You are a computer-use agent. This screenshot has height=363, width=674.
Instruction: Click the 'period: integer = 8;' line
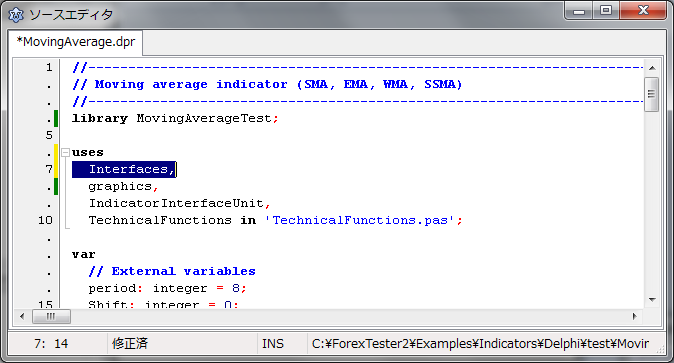[x=167, y=288]
